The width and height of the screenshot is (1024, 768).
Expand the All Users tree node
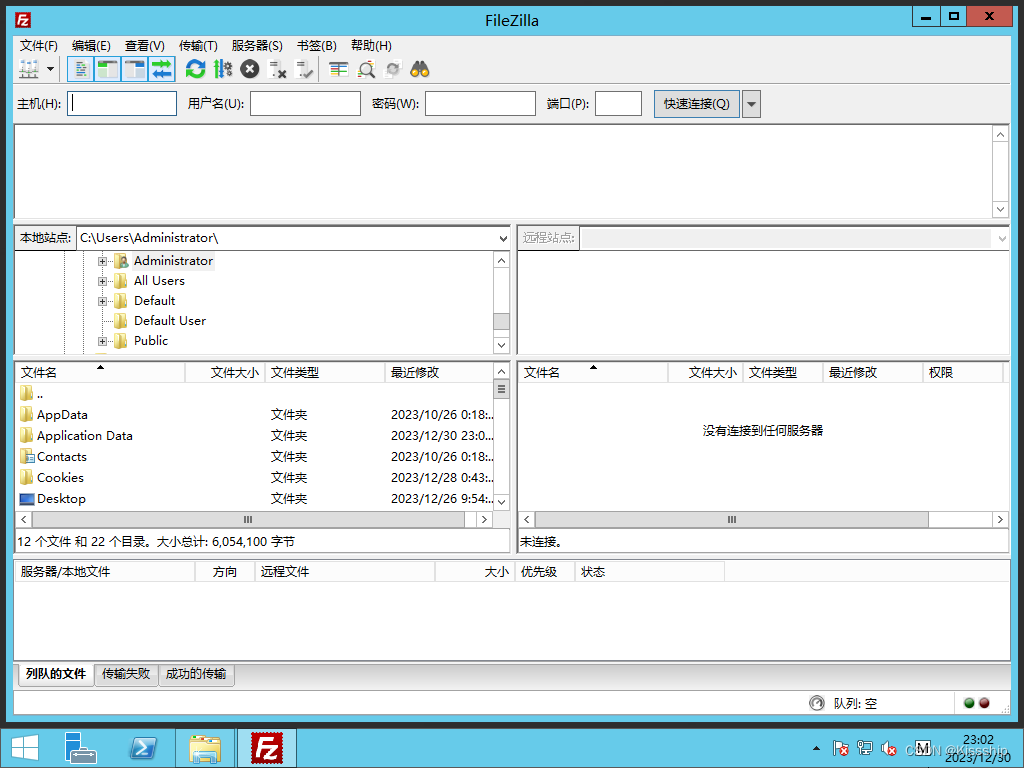click(x=102, y=281)
